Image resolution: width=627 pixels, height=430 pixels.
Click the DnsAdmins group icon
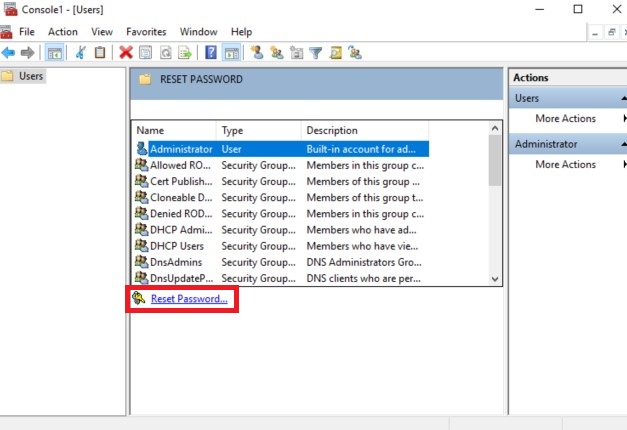coord(142,262)
